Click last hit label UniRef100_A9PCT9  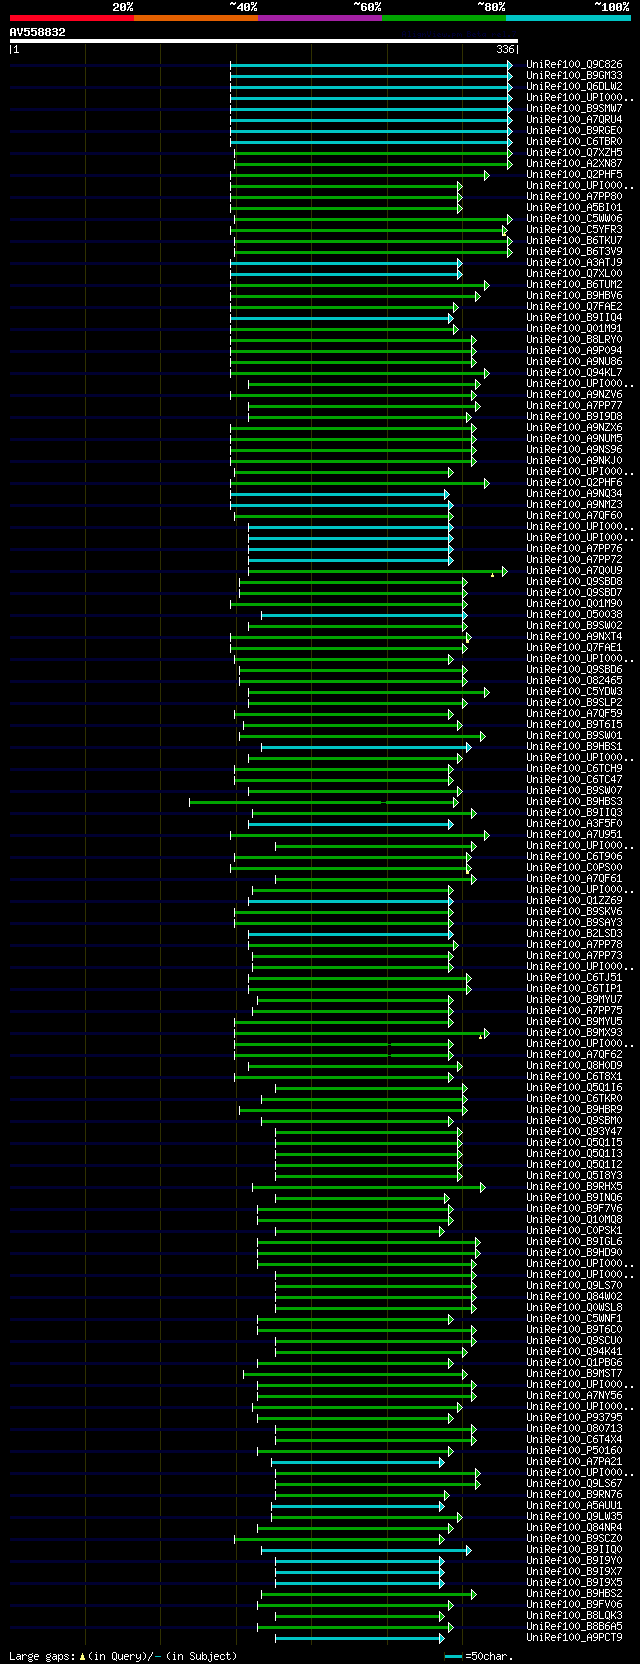(x=574, y=1638)
